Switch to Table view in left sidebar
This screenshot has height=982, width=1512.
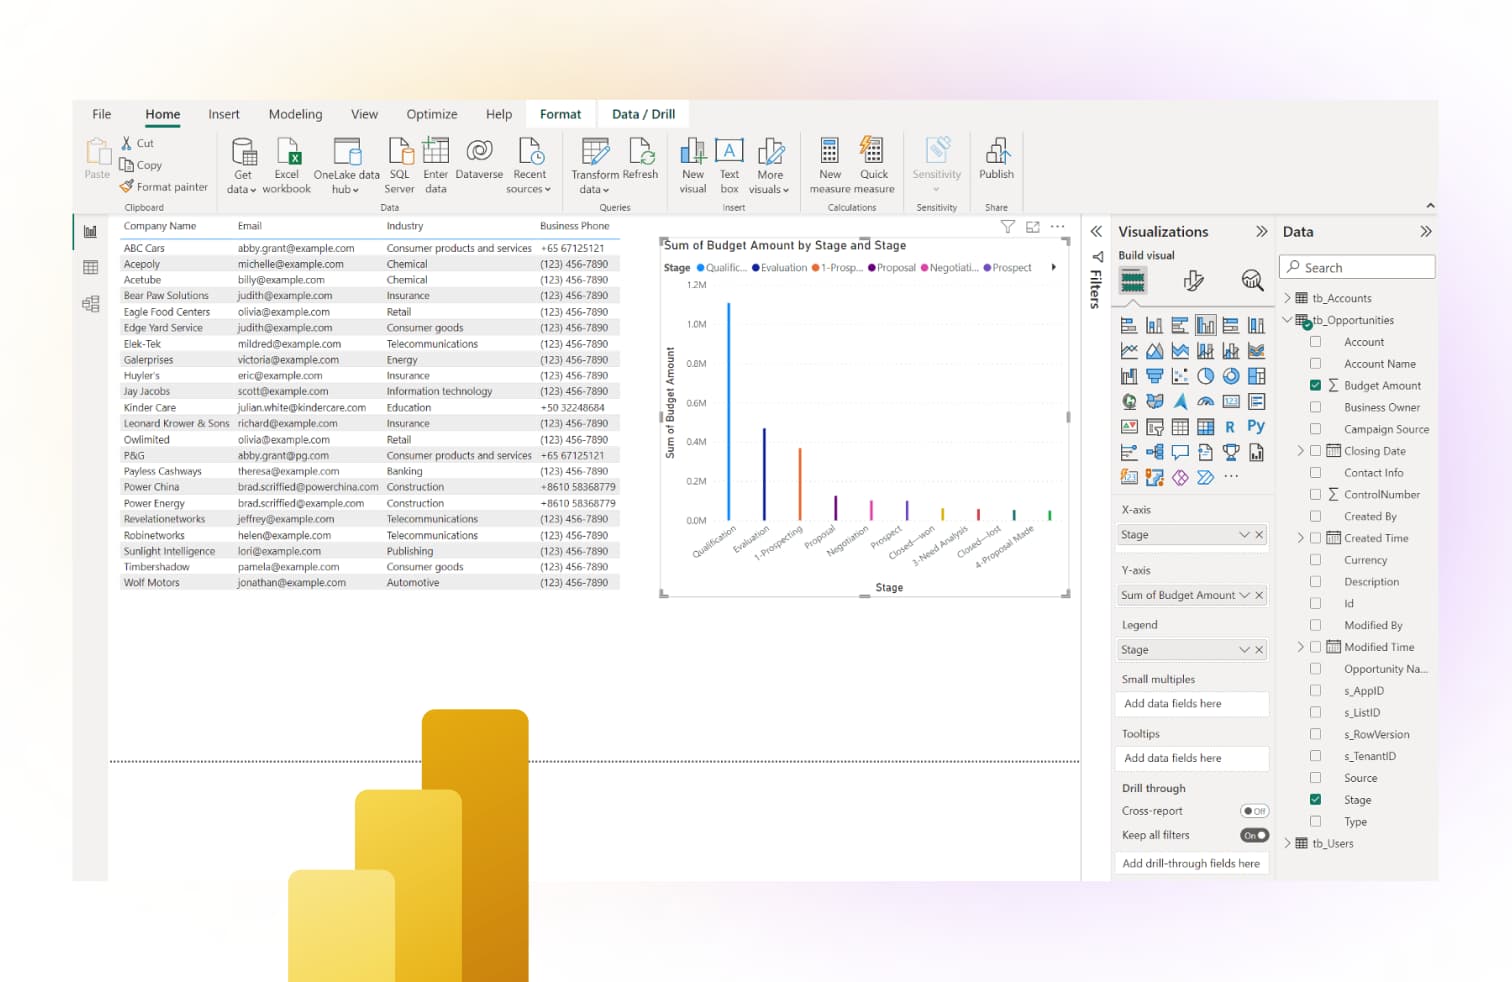91,268
